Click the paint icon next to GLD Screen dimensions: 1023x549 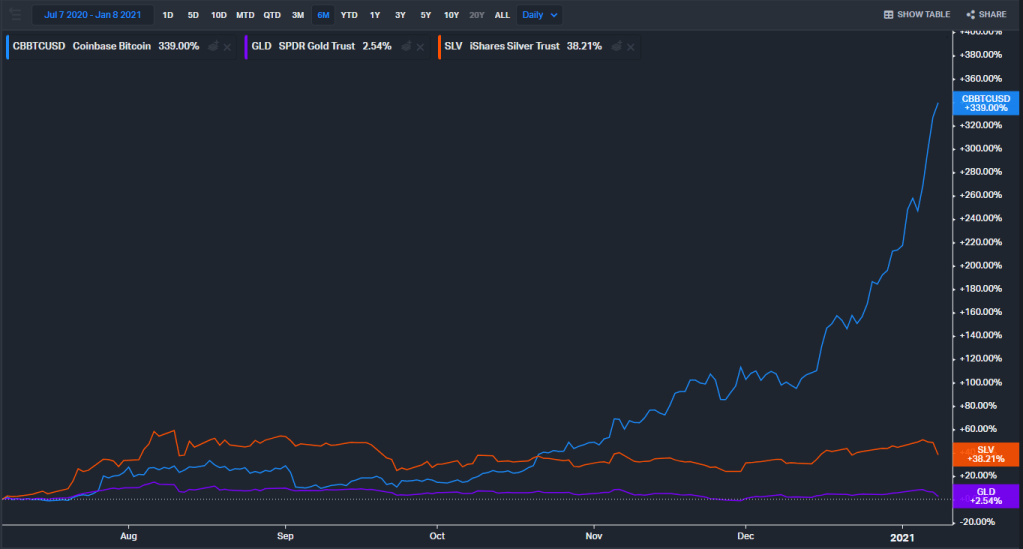(406, 47)
